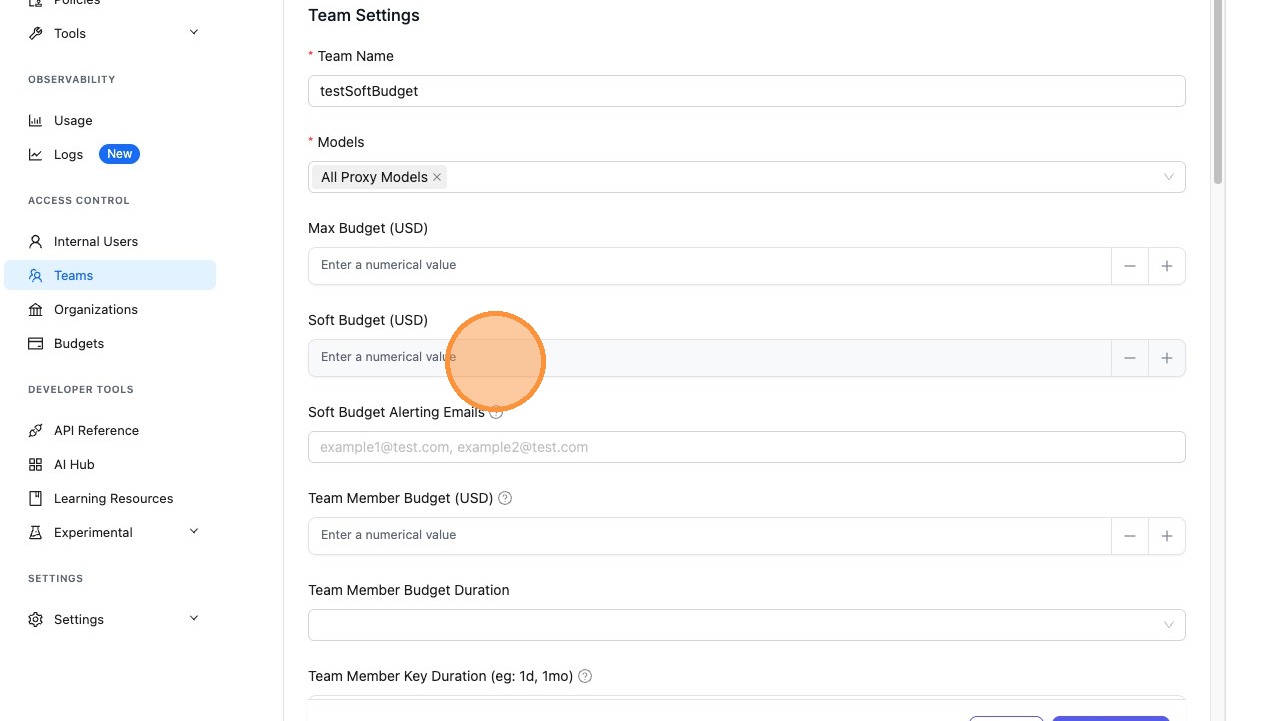Open the Team Member Budget Duration dropdown
This screenshot has width=1288, height=721.
[x=746, y=625]
